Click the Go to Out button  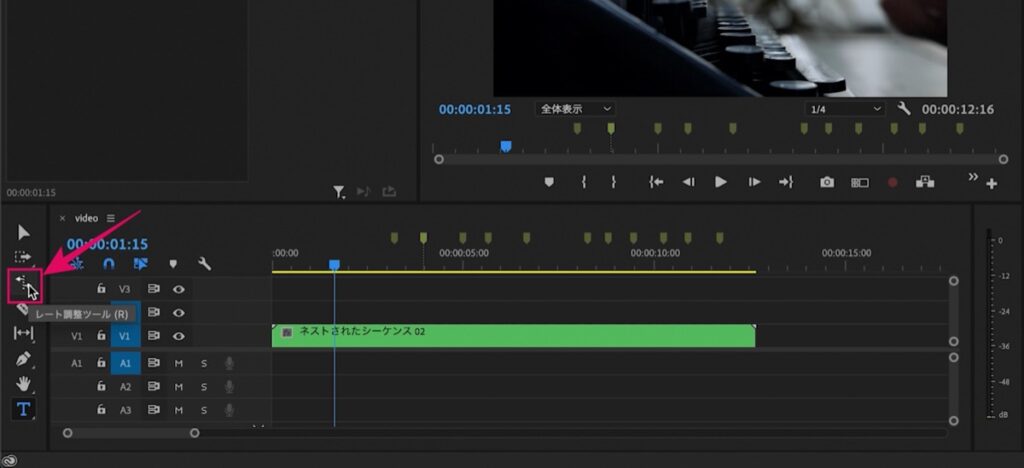click(x=786, y=183)
